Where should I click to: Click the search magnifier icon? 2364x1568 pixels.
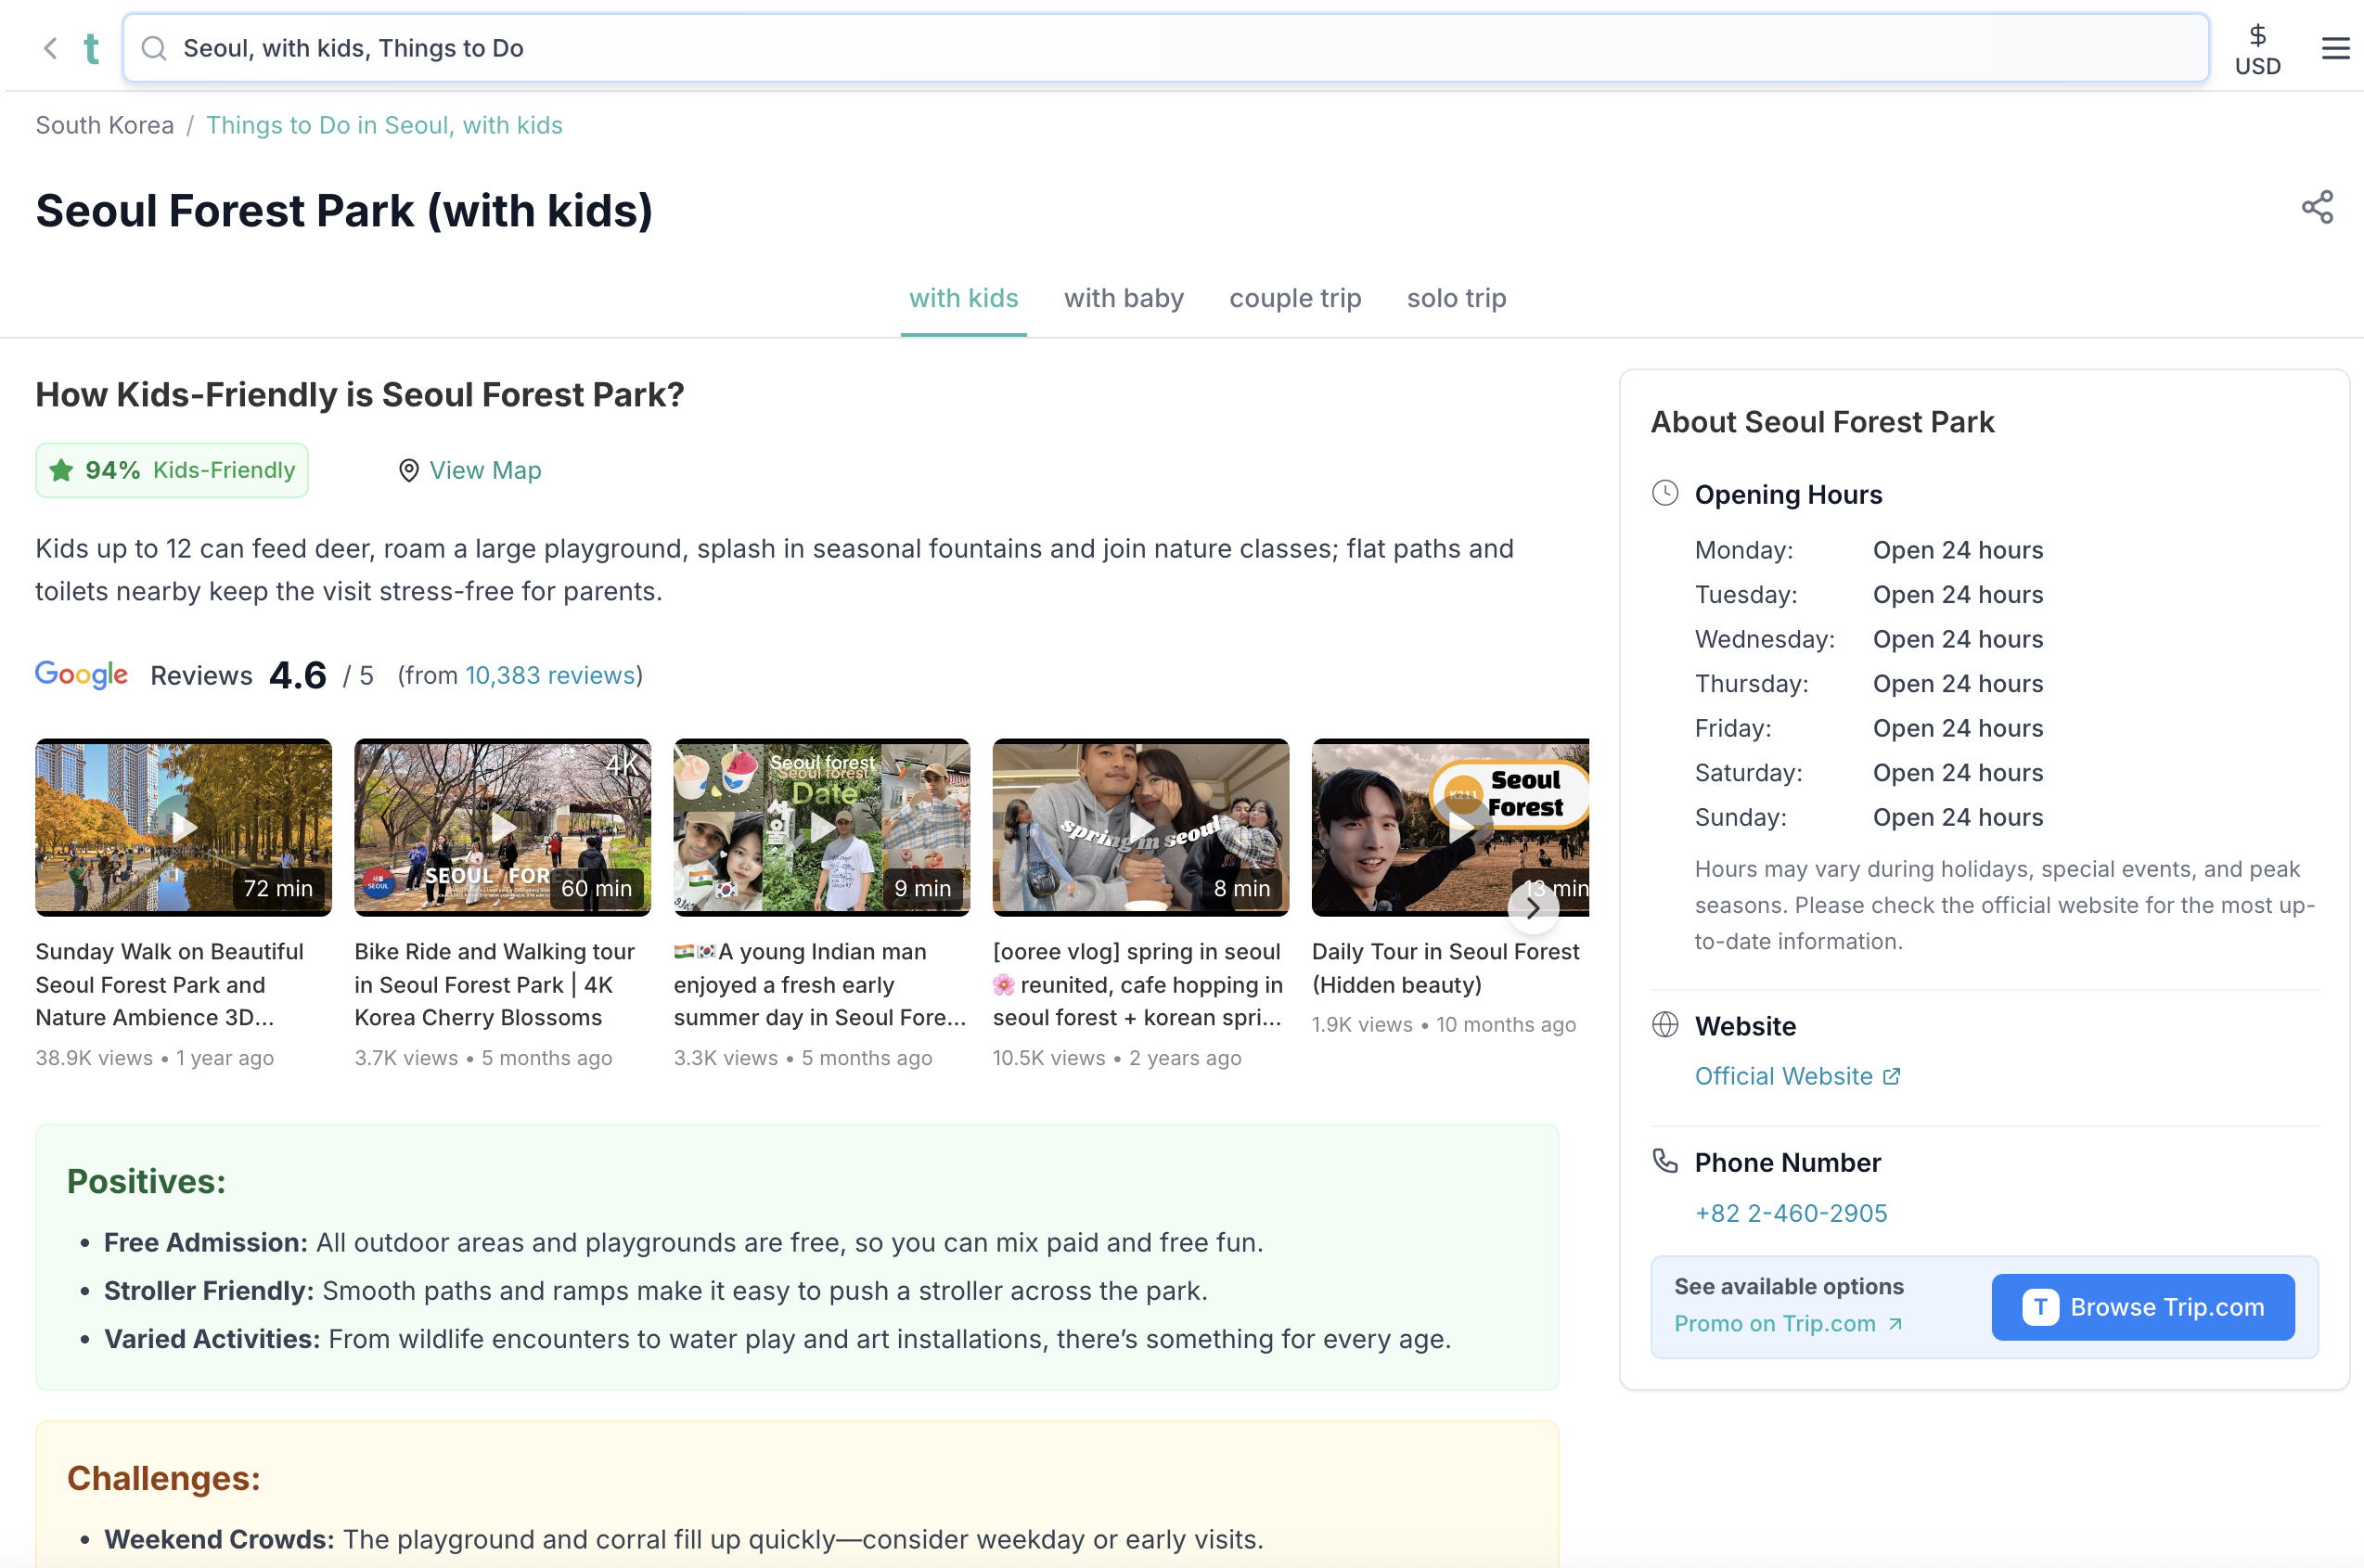(x=154, y=47)
